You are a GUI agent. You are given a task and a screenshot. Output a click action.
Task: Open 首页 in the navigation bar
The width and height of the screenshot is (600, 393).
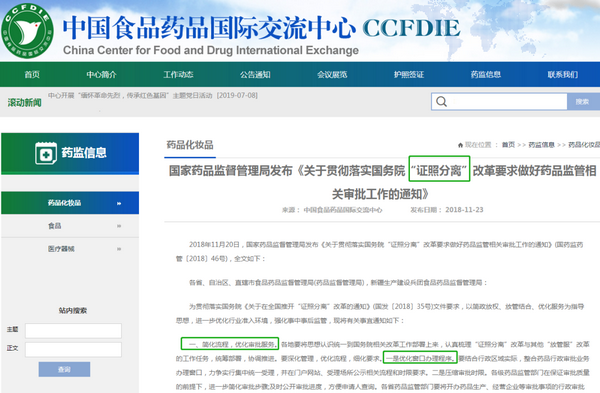click(x=32, y=75)
